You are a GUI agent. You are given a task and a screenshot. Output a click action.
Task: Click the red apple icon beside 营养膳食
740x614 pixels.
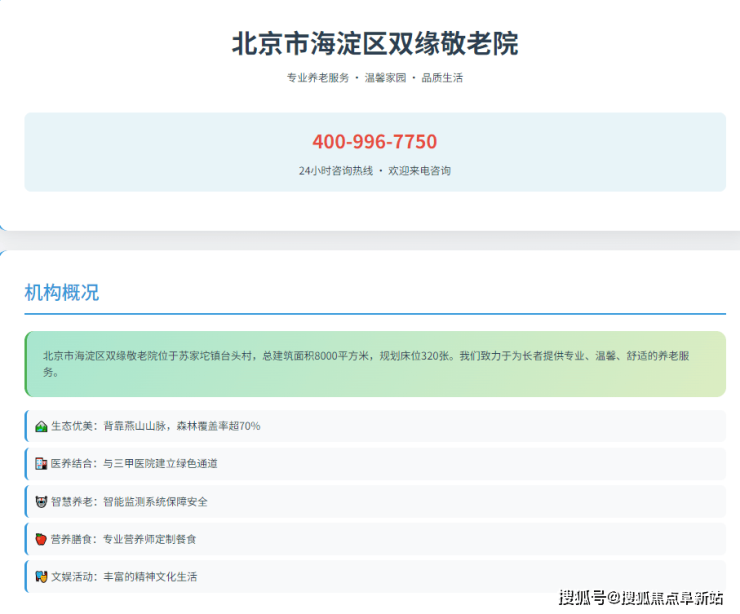click(41, 539)
